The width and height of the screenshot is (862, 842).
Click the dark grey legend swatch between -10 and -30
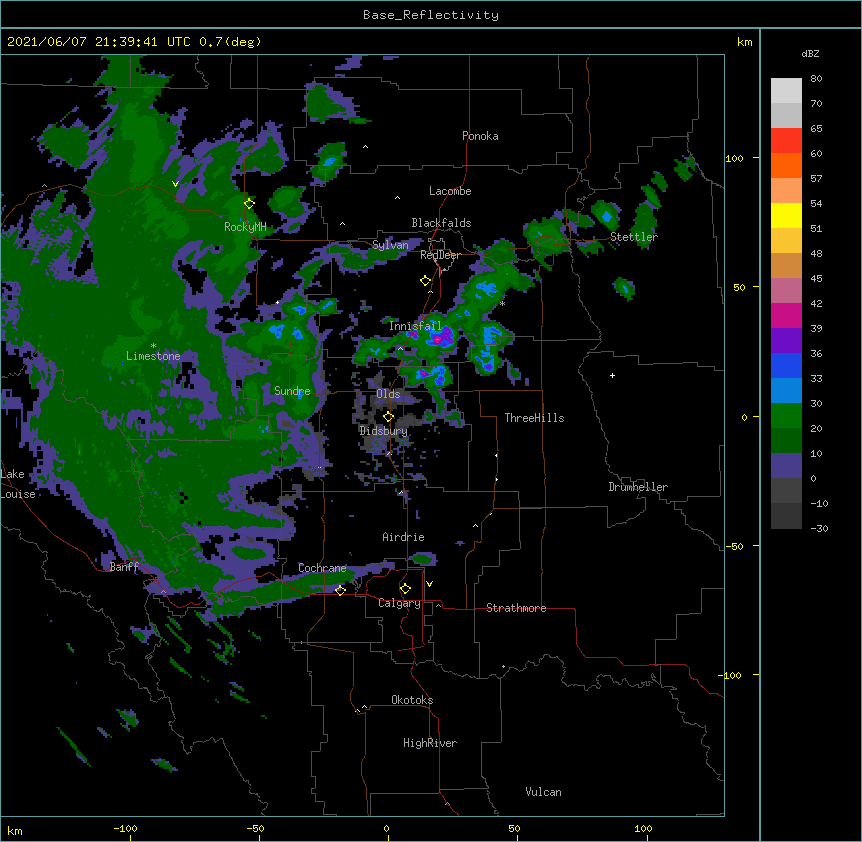pyautogui.click(x=786, y=516)
